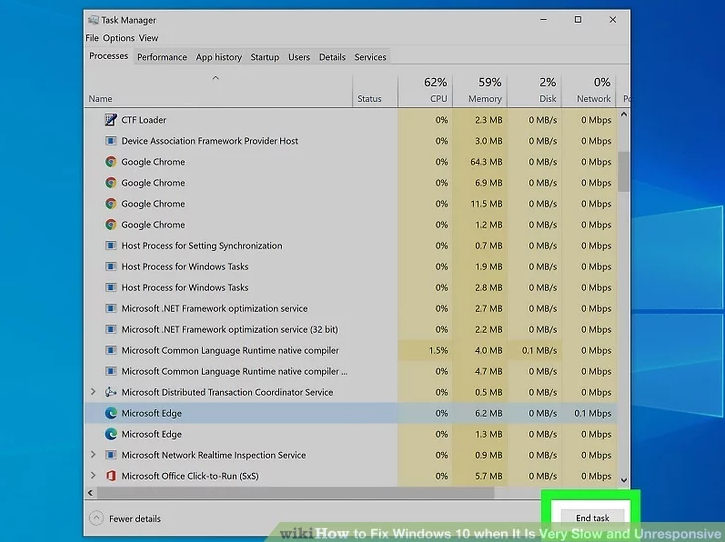Click the Host Process for Setting Synchronization icon

coord(111,246)
